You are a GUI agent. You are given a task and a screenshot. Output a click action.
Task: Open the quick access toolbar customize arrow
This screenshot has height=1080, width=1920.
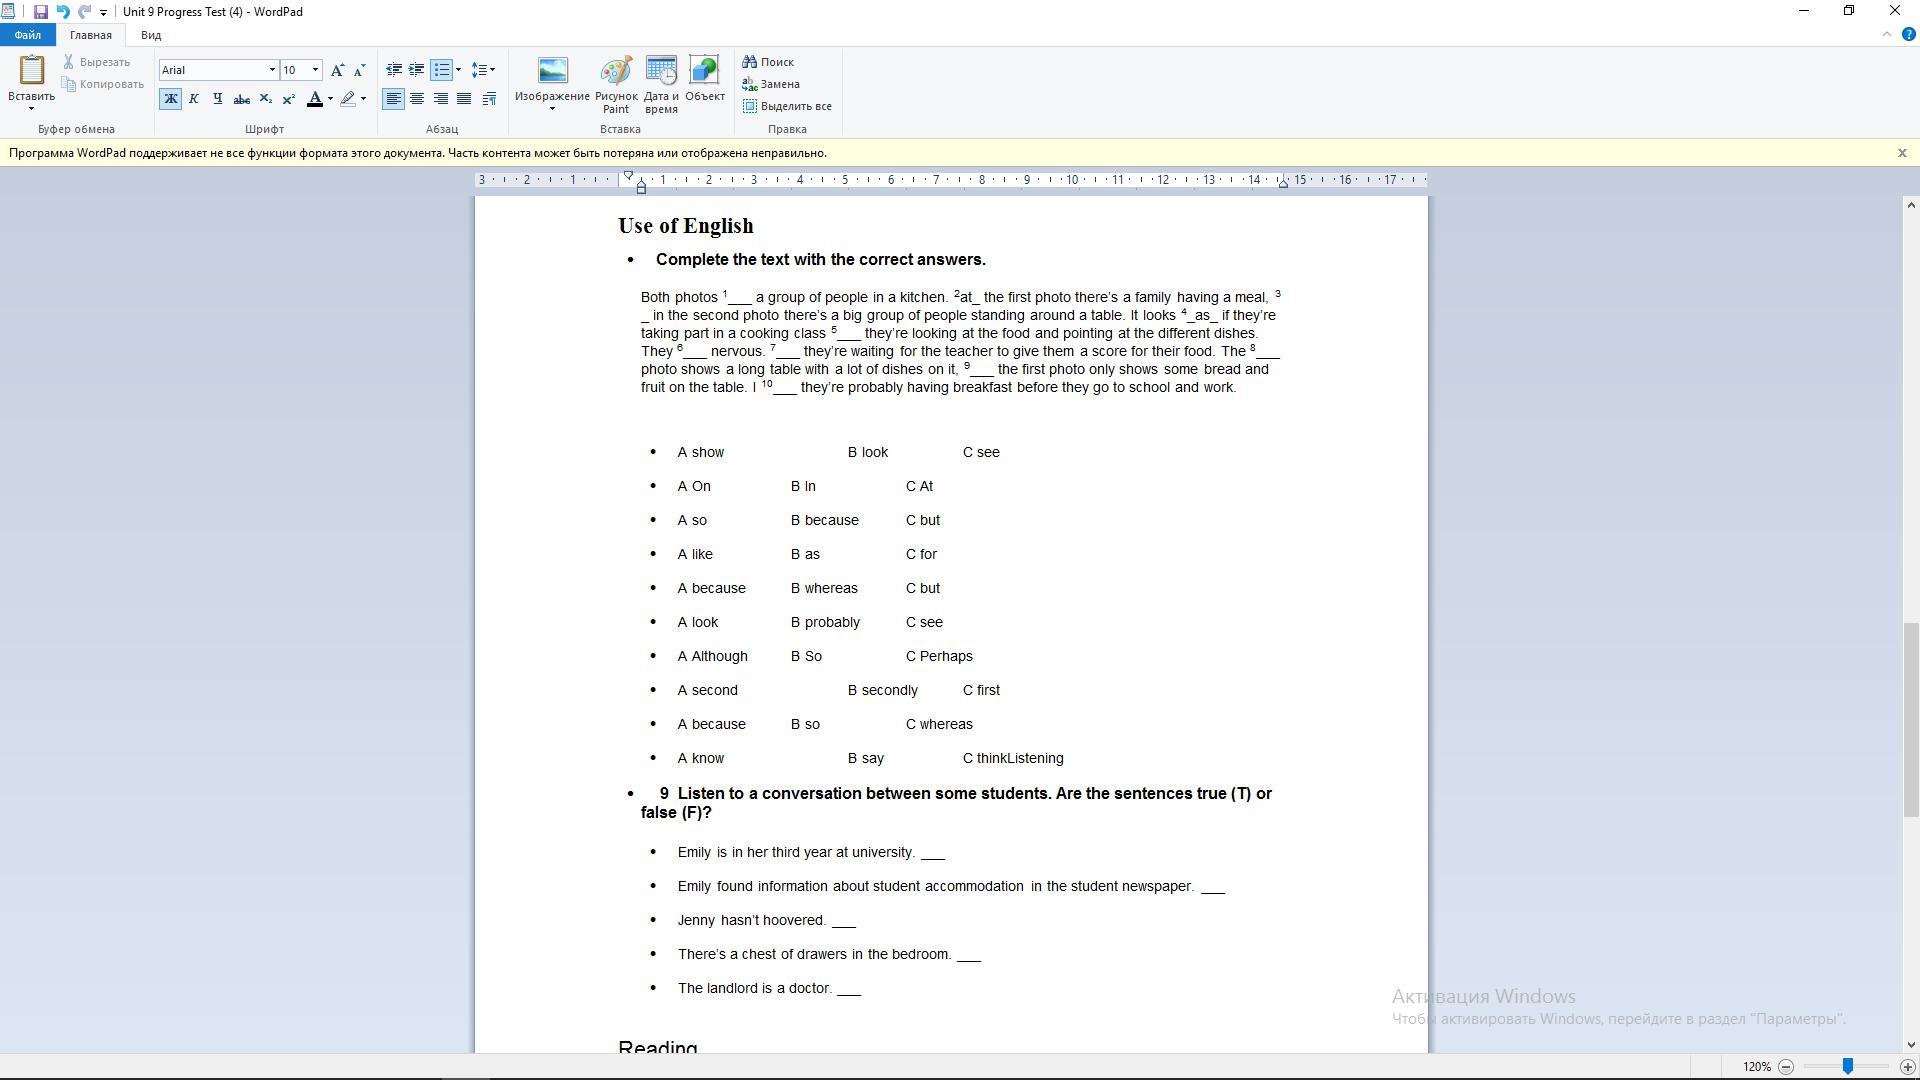[x=103, y=13]
